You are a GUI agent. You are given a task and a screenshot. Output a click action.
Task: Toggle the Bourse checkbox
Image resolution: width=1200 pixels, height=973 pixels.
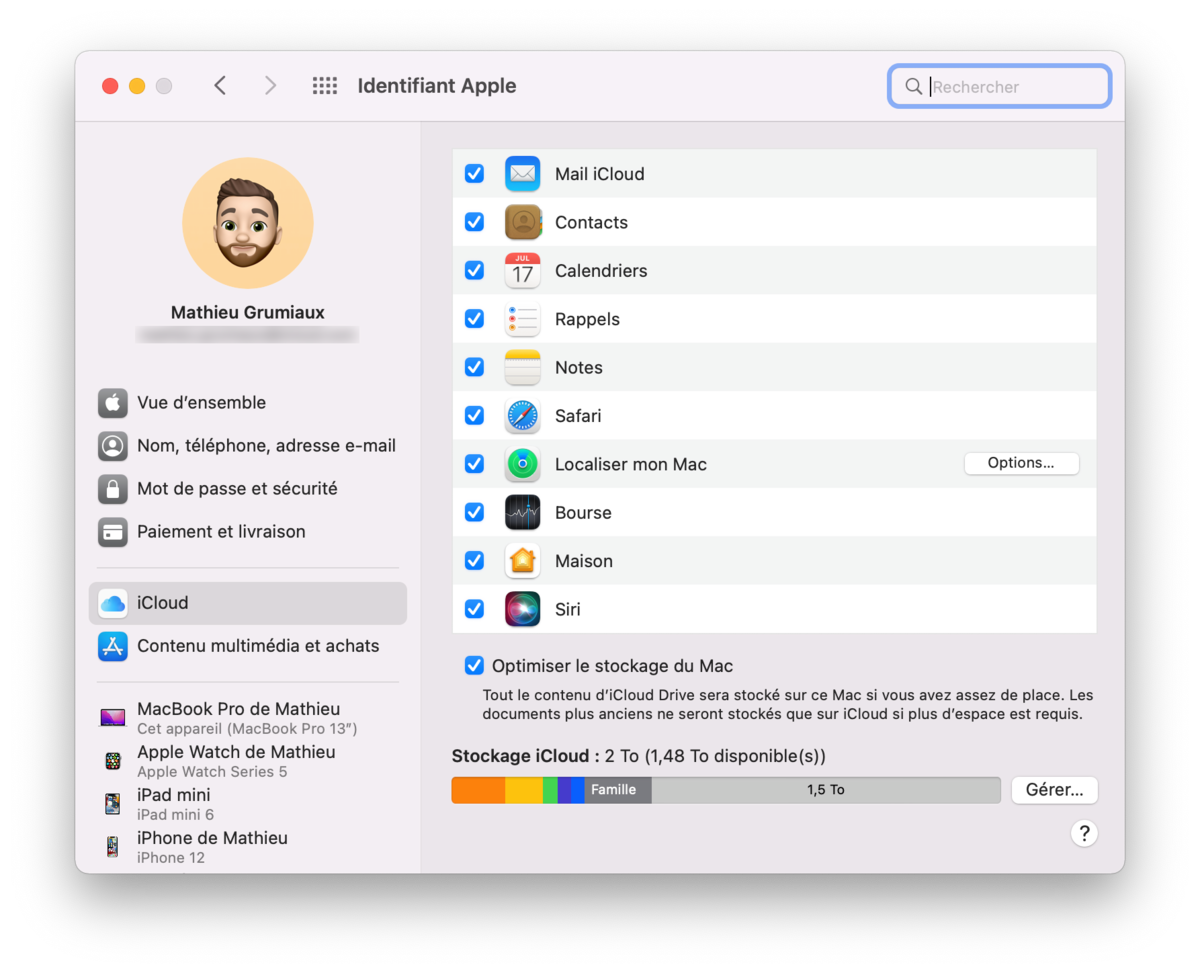pyautogui.click(x=475, y=513)
